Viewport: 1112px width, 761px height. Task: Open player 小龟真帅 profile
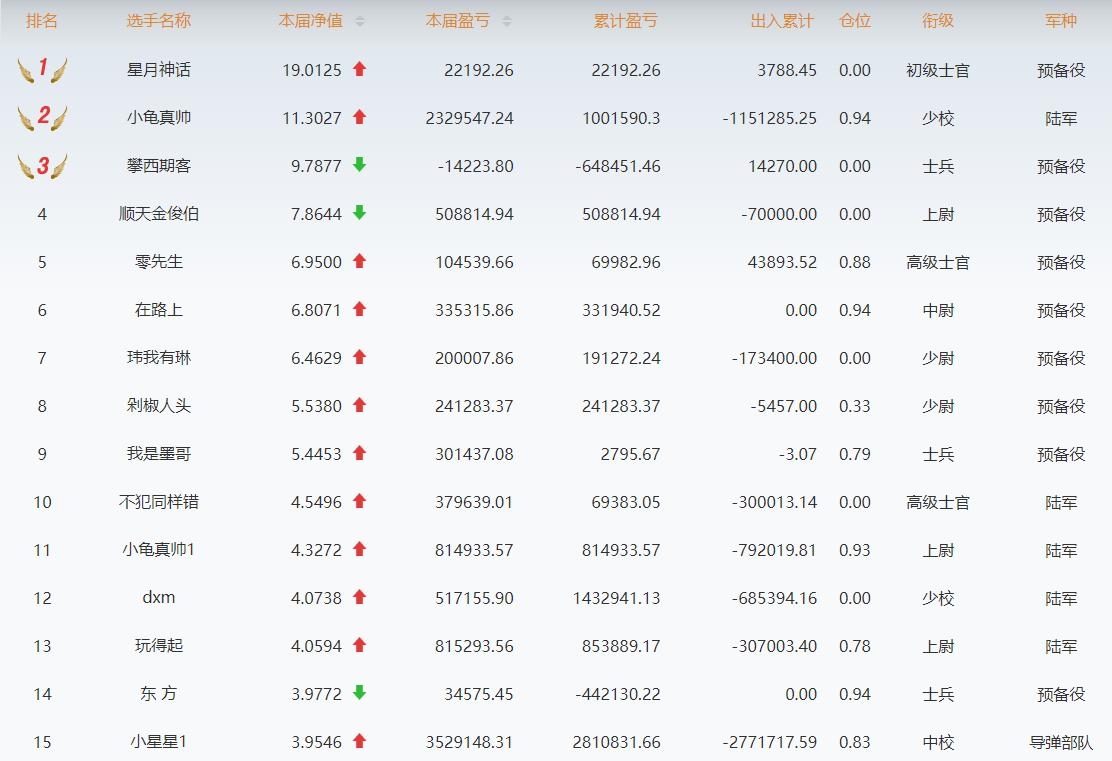coord(158,118)
